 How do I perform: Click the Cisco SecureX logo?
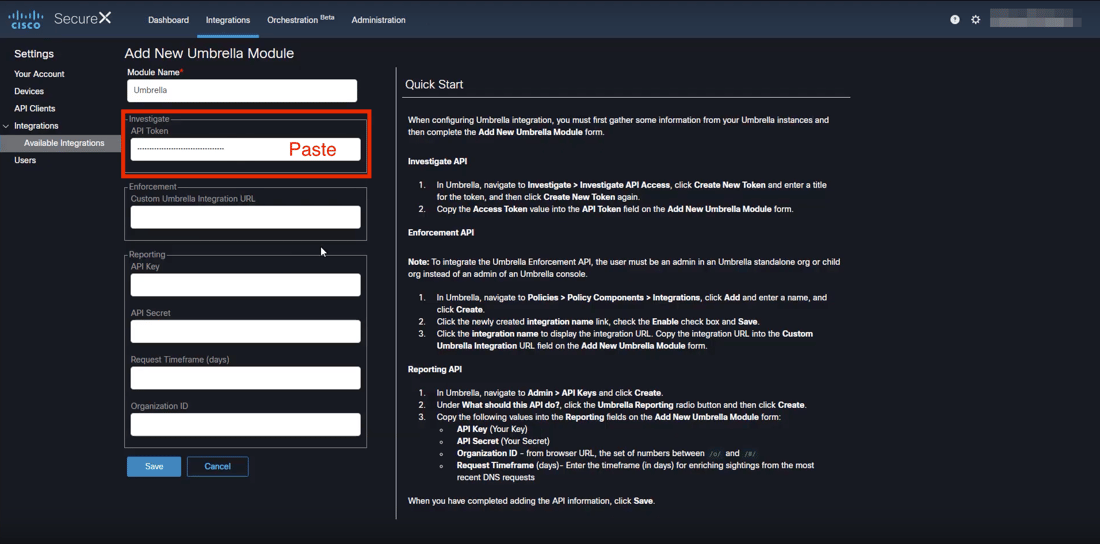pyautogui.click(x=60, y=19)
